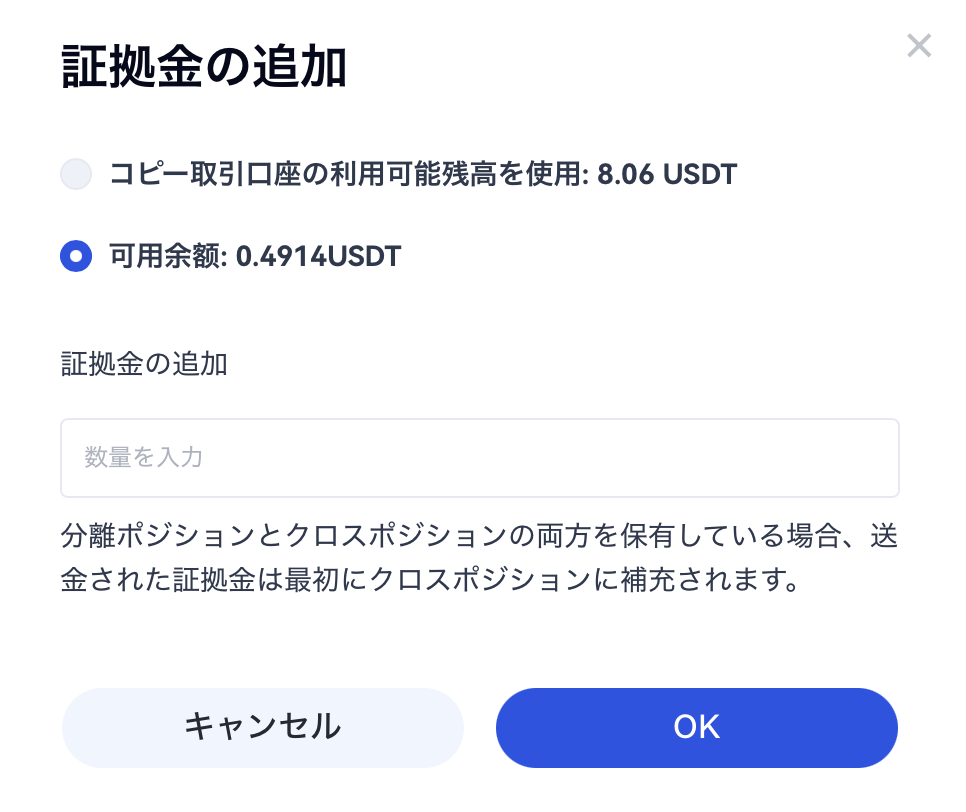
Task: Click the word USDT in the copy trading option
Action: point(700,175)
